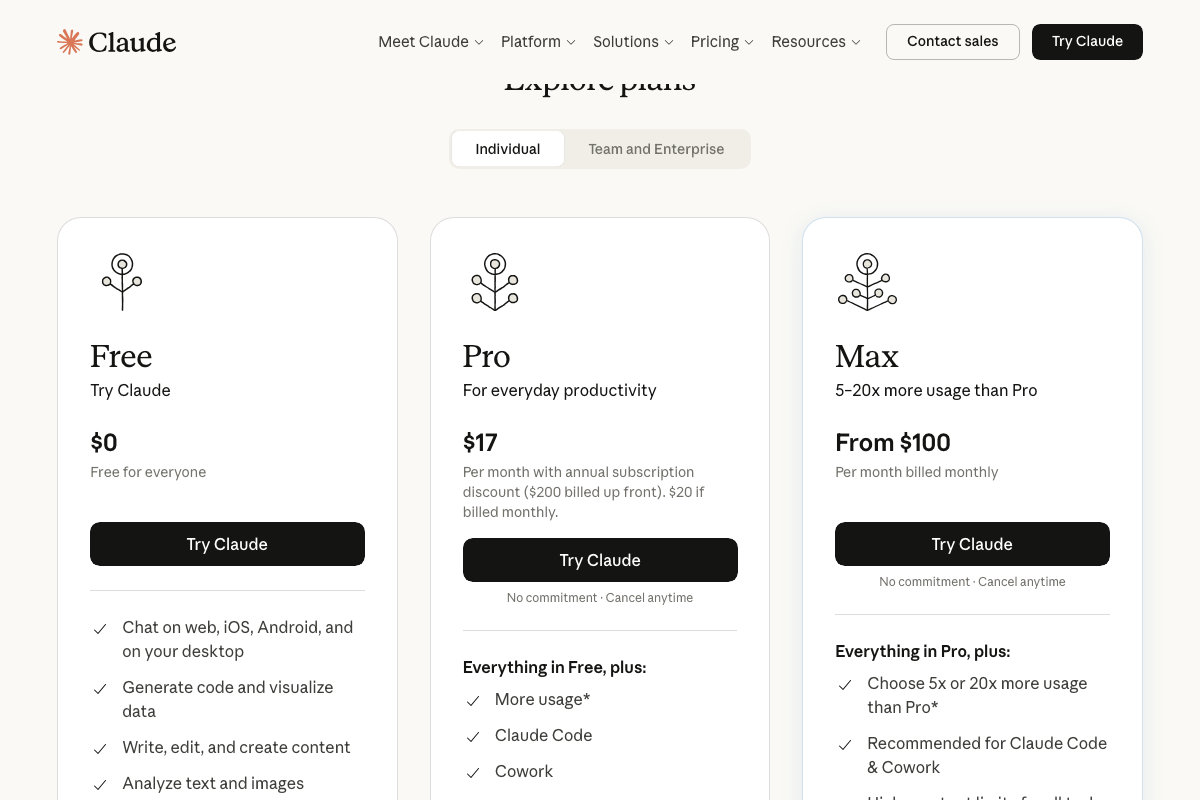Click the checkmark beside Cowork
Viewport: 1200px width, 800px height.
[x=472, y=773]
